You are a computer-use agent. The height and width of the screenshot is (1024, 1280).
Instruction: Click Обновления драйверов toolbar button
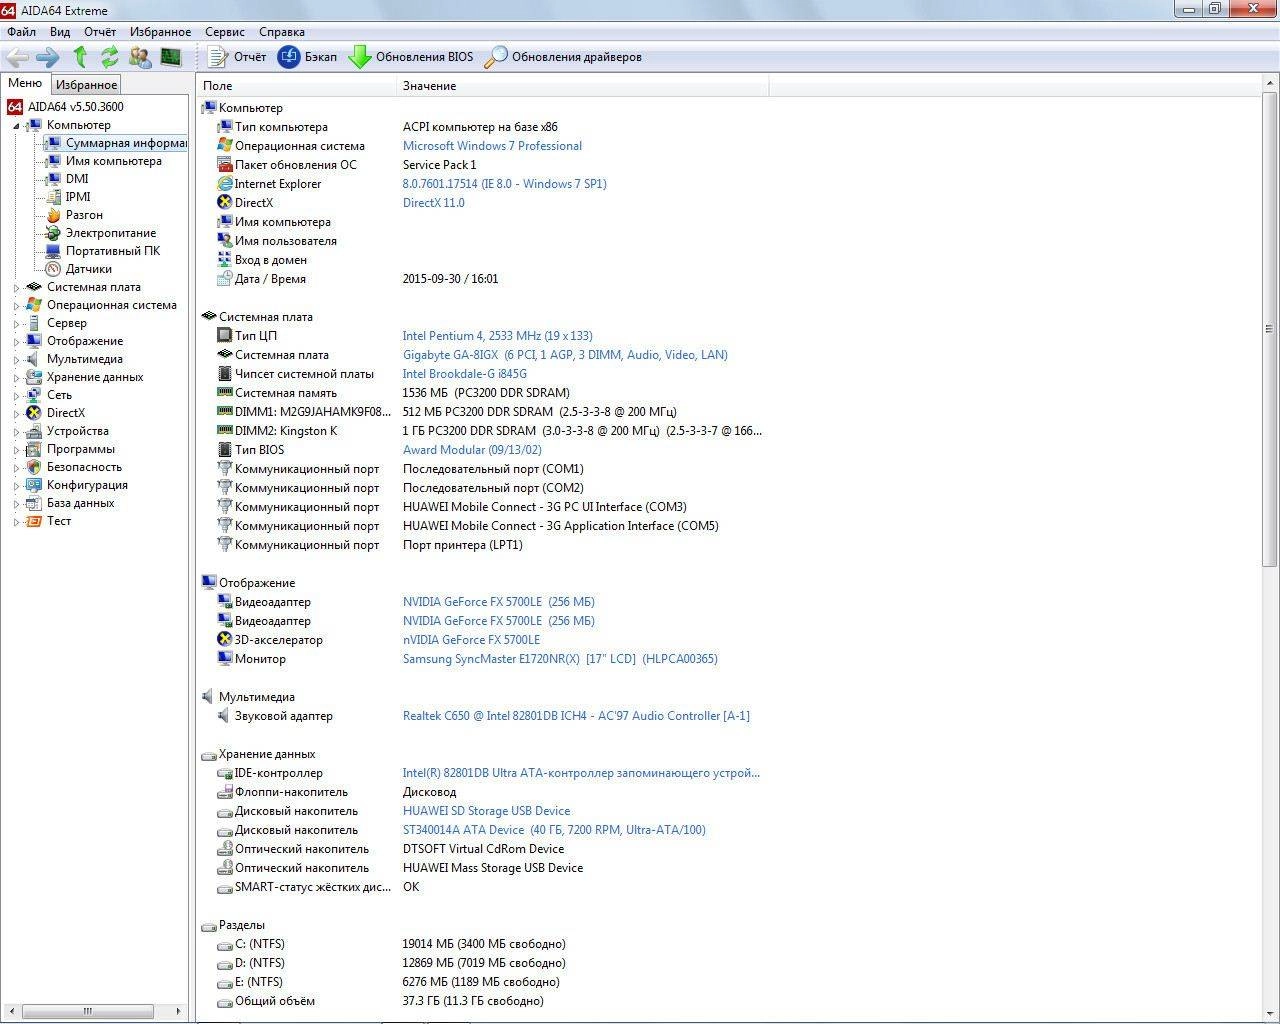563,57
